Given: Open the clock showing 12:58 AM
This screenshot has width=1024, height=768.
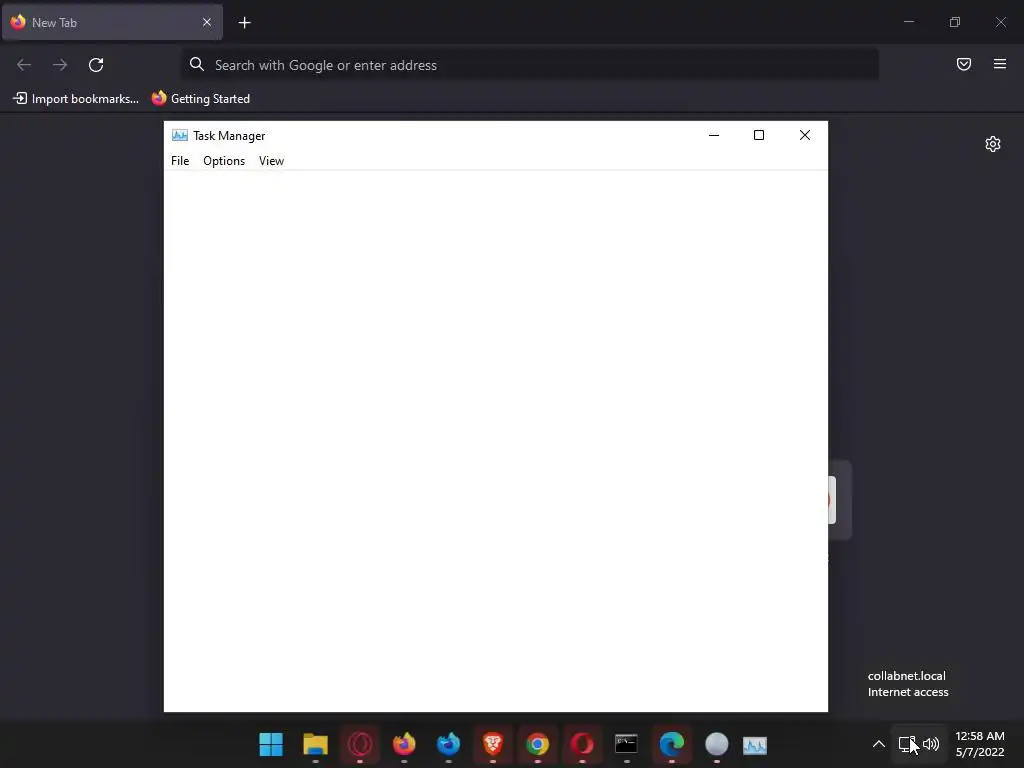Looking at the screenshot, I should [980, 744].
